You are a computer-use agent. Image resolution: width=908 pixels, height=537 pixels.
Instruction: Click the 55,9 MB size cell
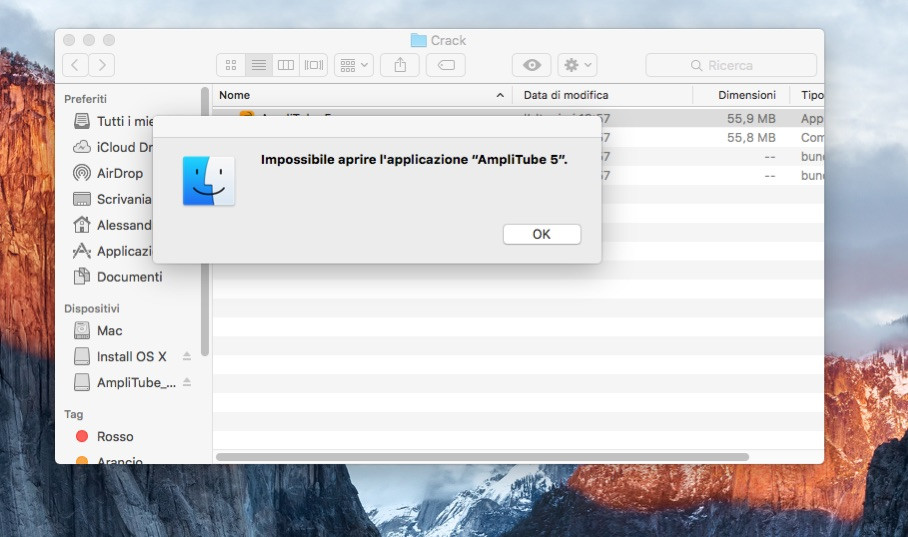click(751, 119)
